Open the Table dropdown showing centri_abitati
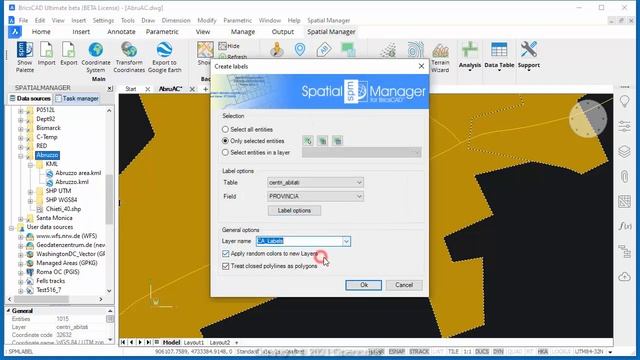This screenshot has width=640, height=360. point(315,182)
